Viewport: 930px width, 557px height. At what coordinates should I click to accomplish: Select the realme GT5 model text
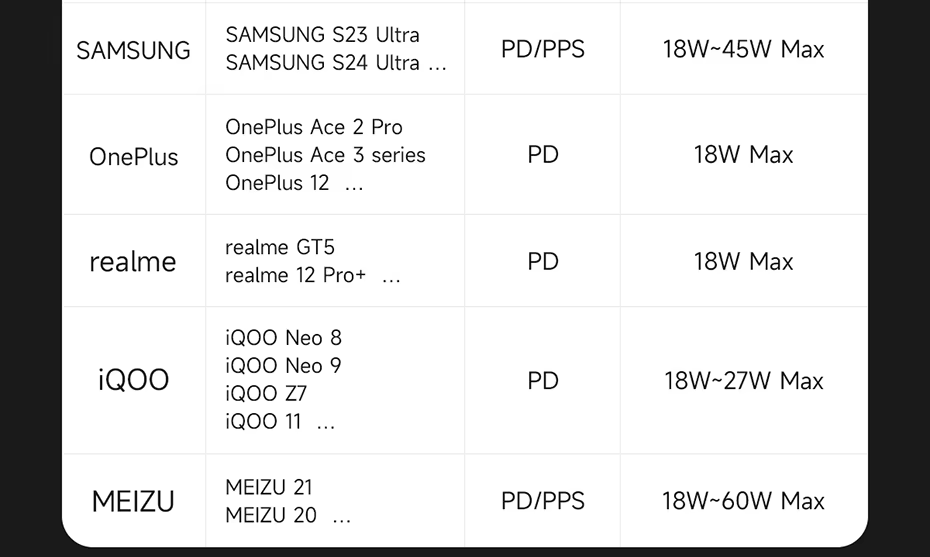point(279,247)
